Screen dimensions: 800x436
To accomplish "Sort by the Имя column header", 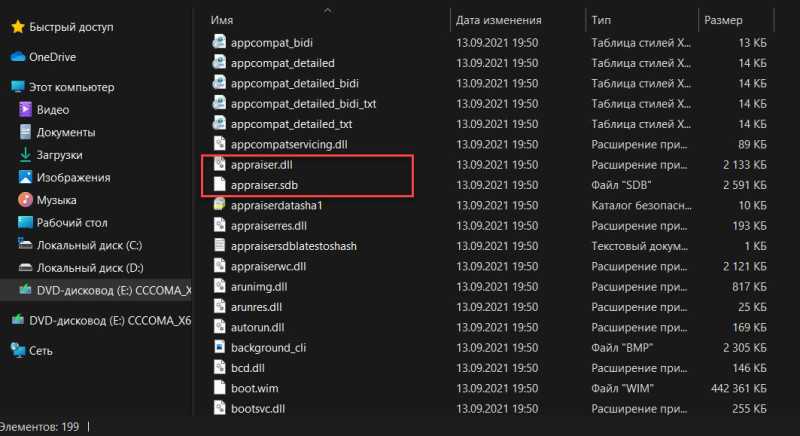I will [x=221, y=20].
